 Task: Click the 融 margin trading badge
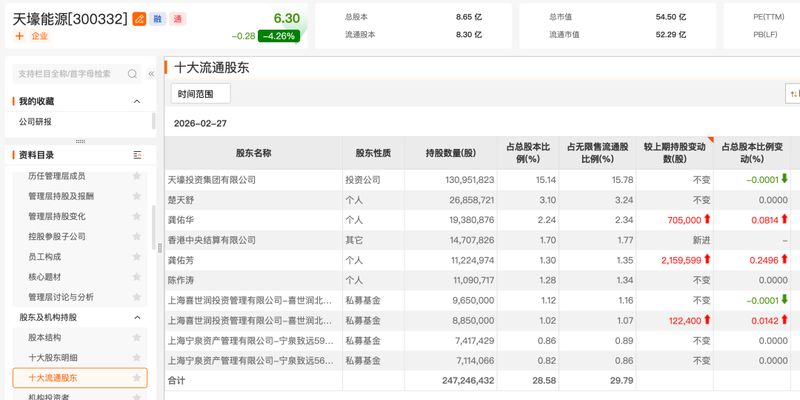pyautogui.click(x=159, y=19)
